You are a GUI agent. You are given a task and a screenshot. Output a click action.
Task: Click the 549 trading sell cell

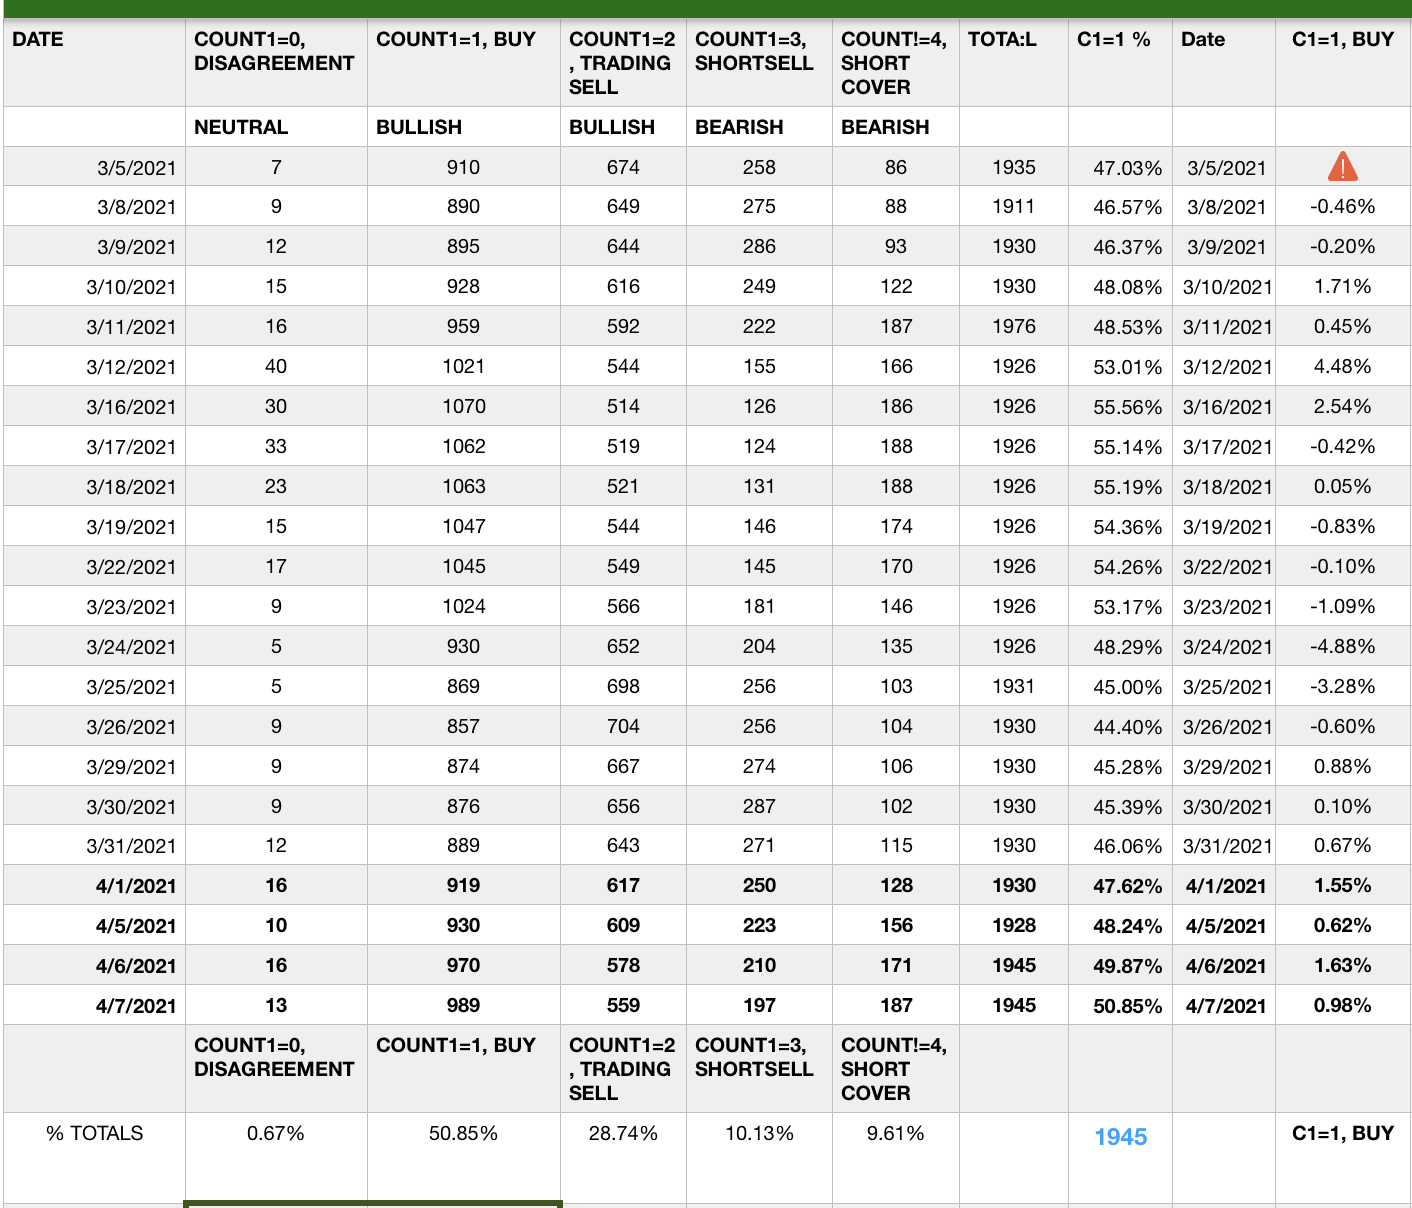[x=623, y=567]
